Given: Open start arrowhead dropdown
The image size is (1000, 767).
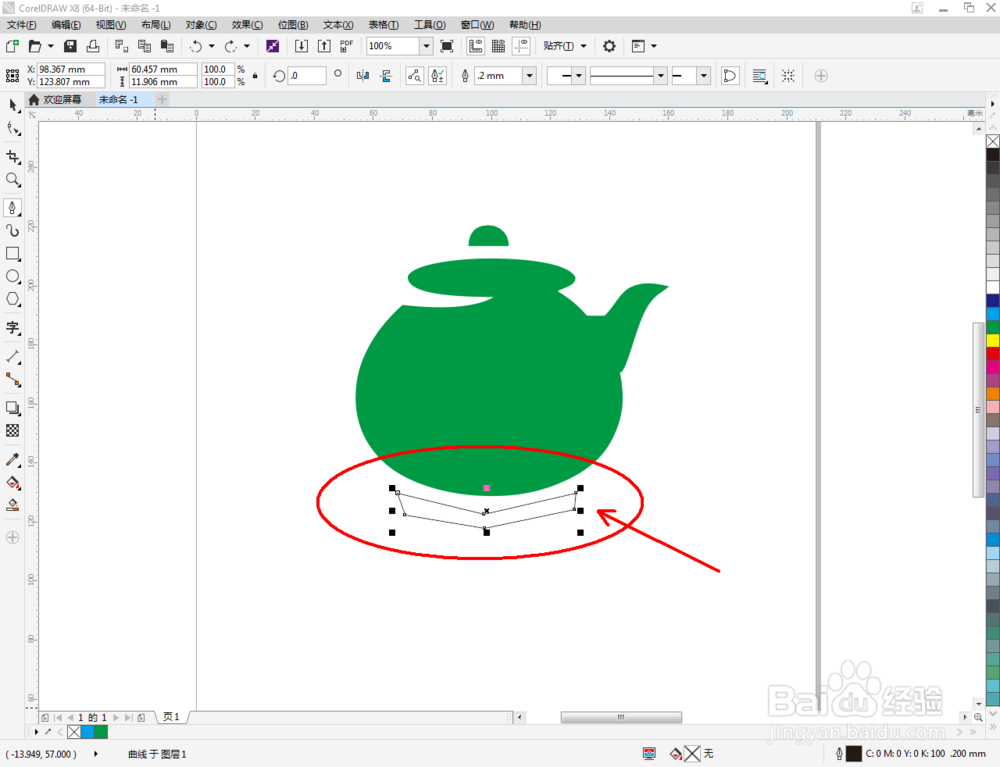Looking at the screenshot, I should pos(578,76).
